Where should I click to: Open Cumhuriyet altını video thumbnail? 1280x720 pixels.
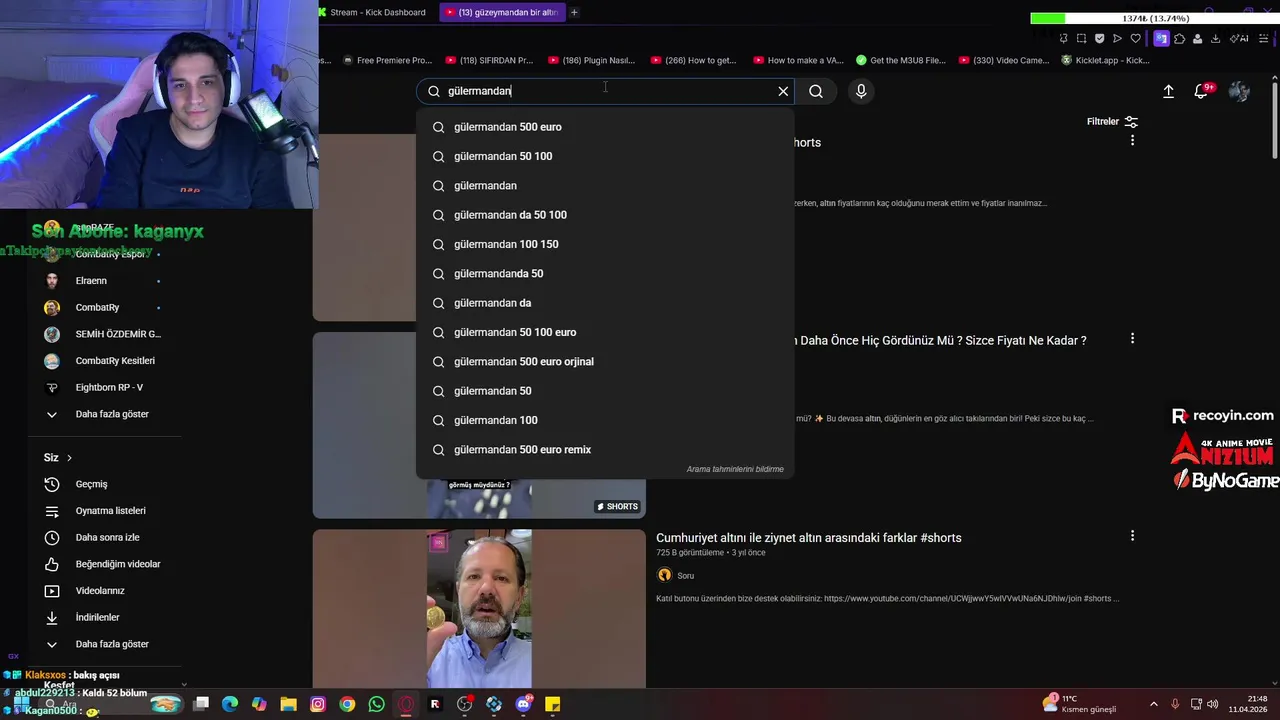(x=479, y=608)
